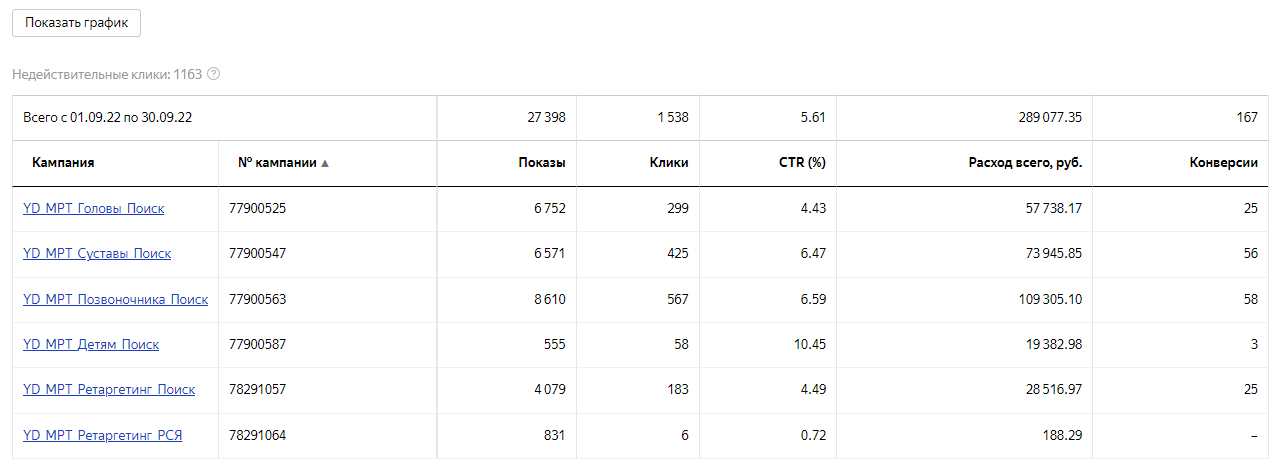Click the invalid clicks help question icon
This screenshot has width=1282, height=469.
(x=213, y=74)
